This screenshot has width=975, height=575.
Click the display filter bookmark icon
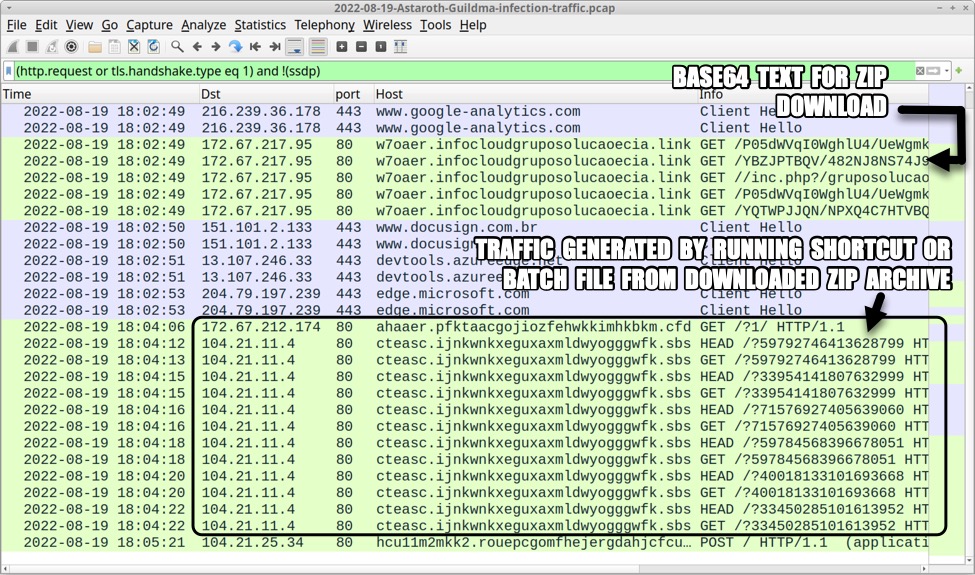(x=8, y=71)
